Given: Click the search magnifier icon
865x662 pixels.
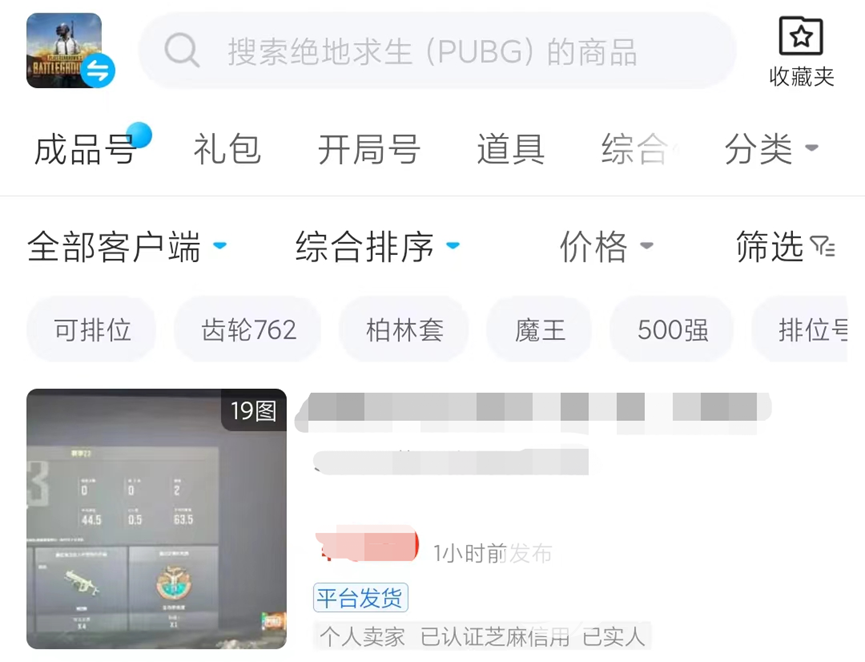Looking at the screenshot, I should click(x=181, y=50).
